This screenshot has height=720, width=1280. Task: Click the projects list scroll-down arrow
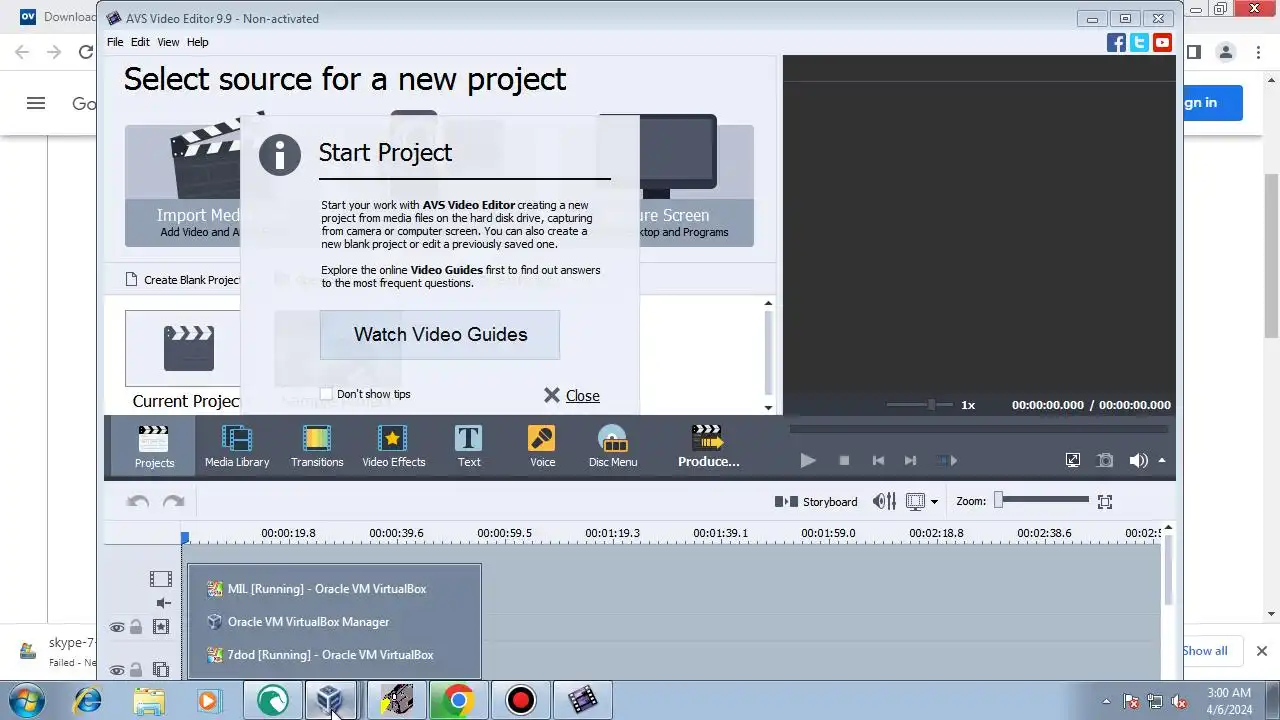click(768, 407)
